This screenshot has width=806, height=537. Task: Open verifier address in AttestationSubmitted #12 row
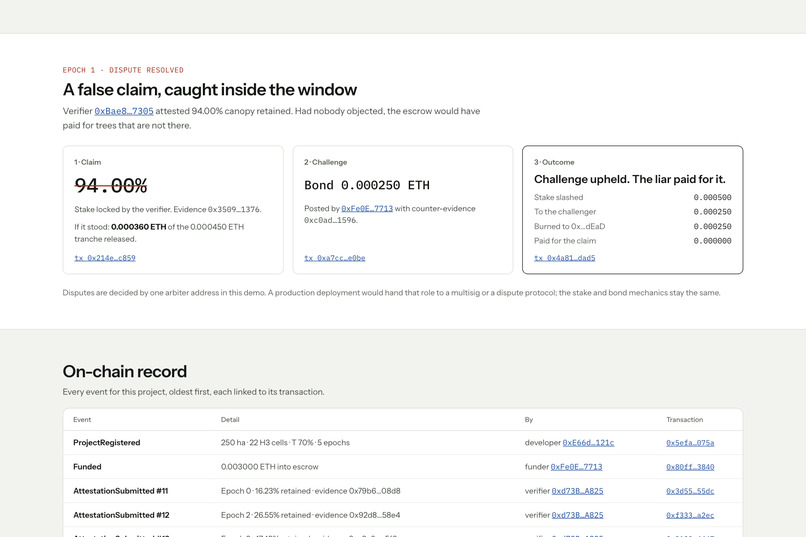click(577, 515)
